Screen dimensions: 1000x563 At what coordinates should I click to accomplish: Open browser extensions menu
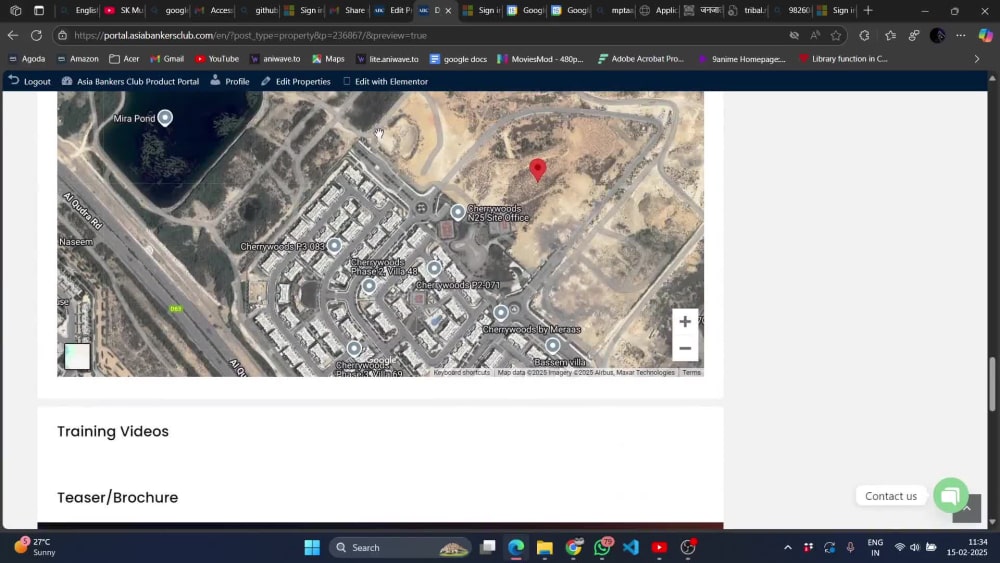click(864, 36)
